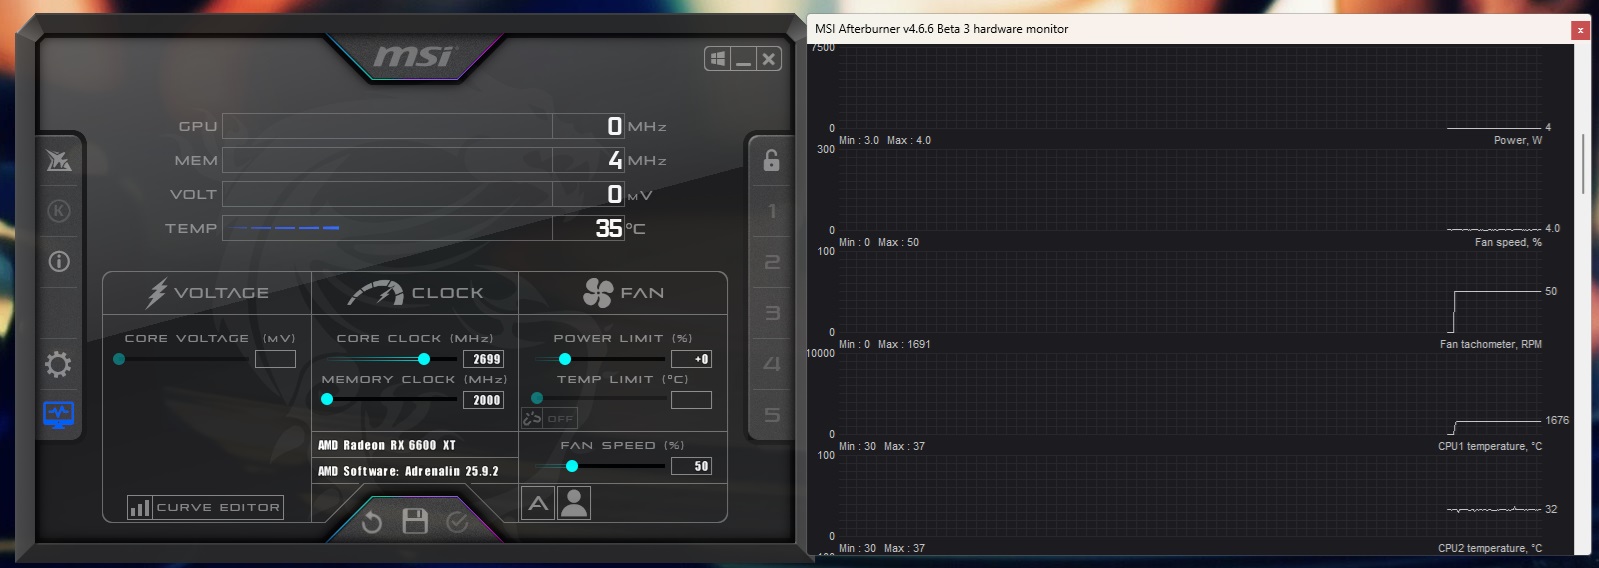
Task: Apply settings with the checkmark icon
Action: point(458,521)
